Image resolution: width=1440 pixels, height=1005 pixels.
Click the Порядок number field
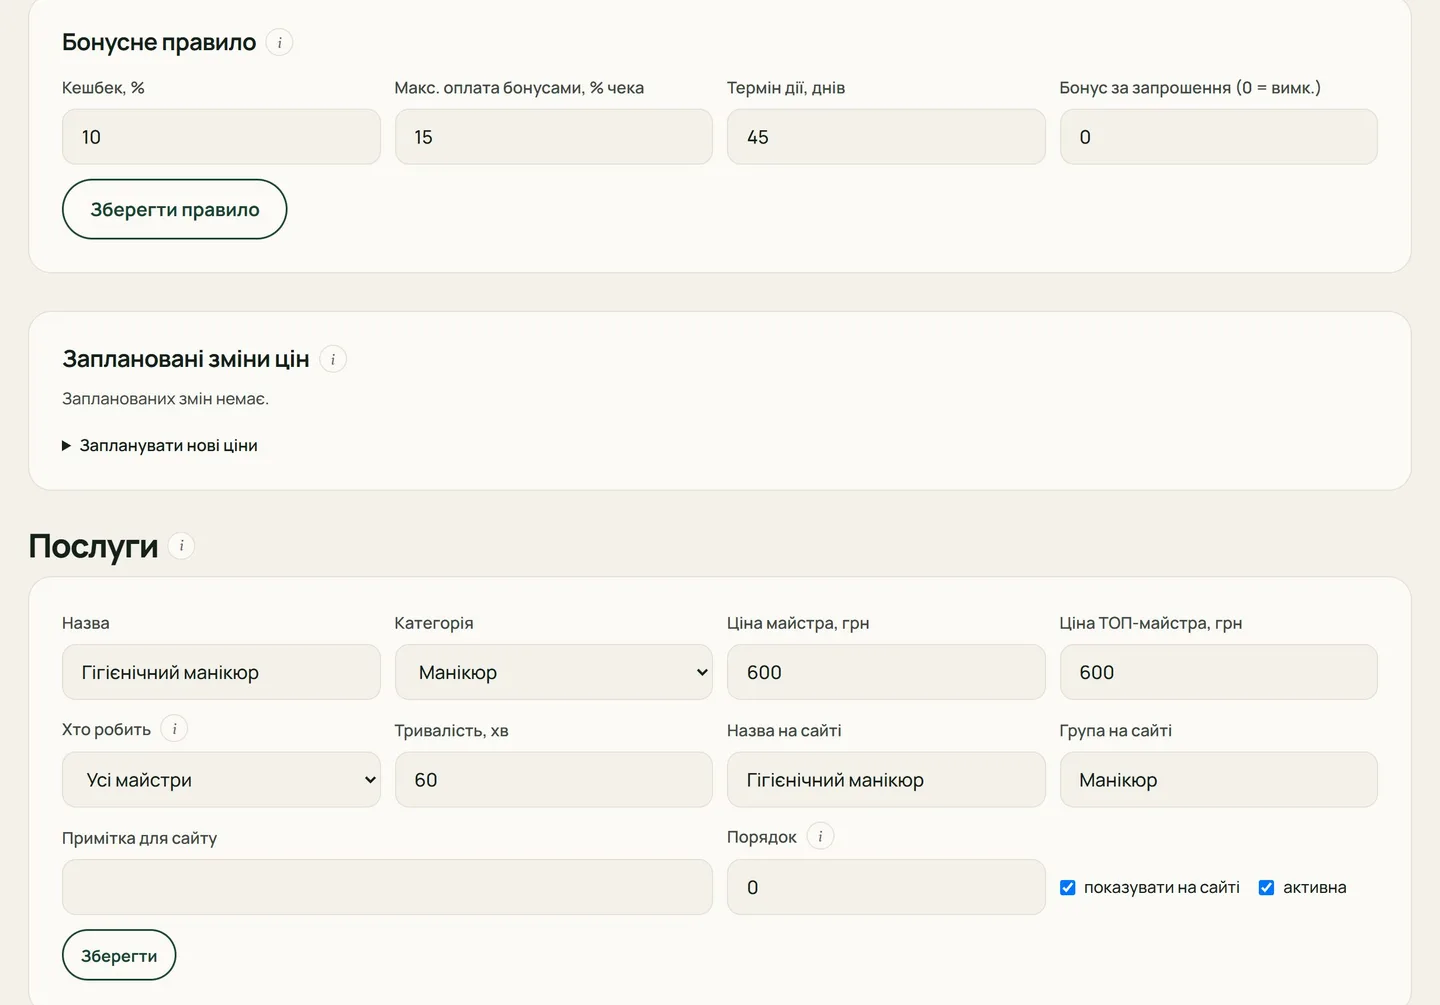coord(886,887)
